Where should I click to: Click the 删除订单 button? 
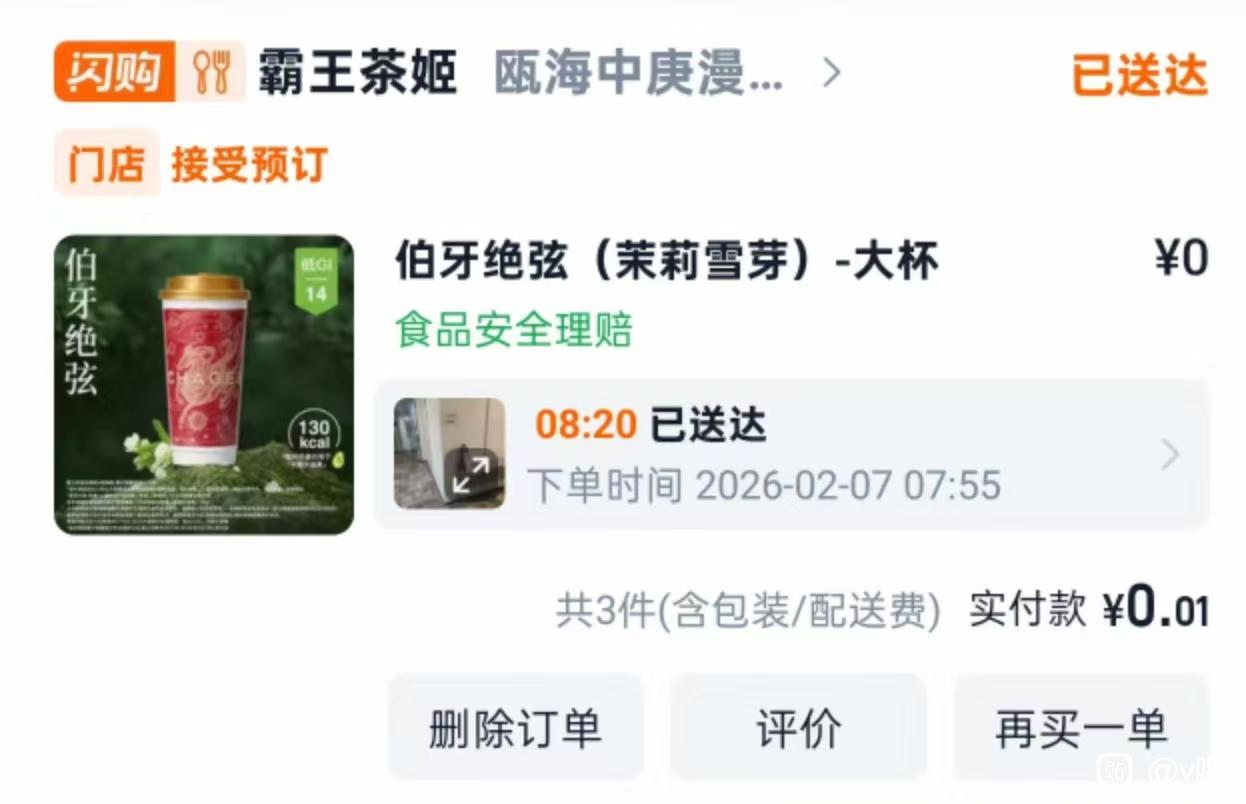[x=515, y=728]
